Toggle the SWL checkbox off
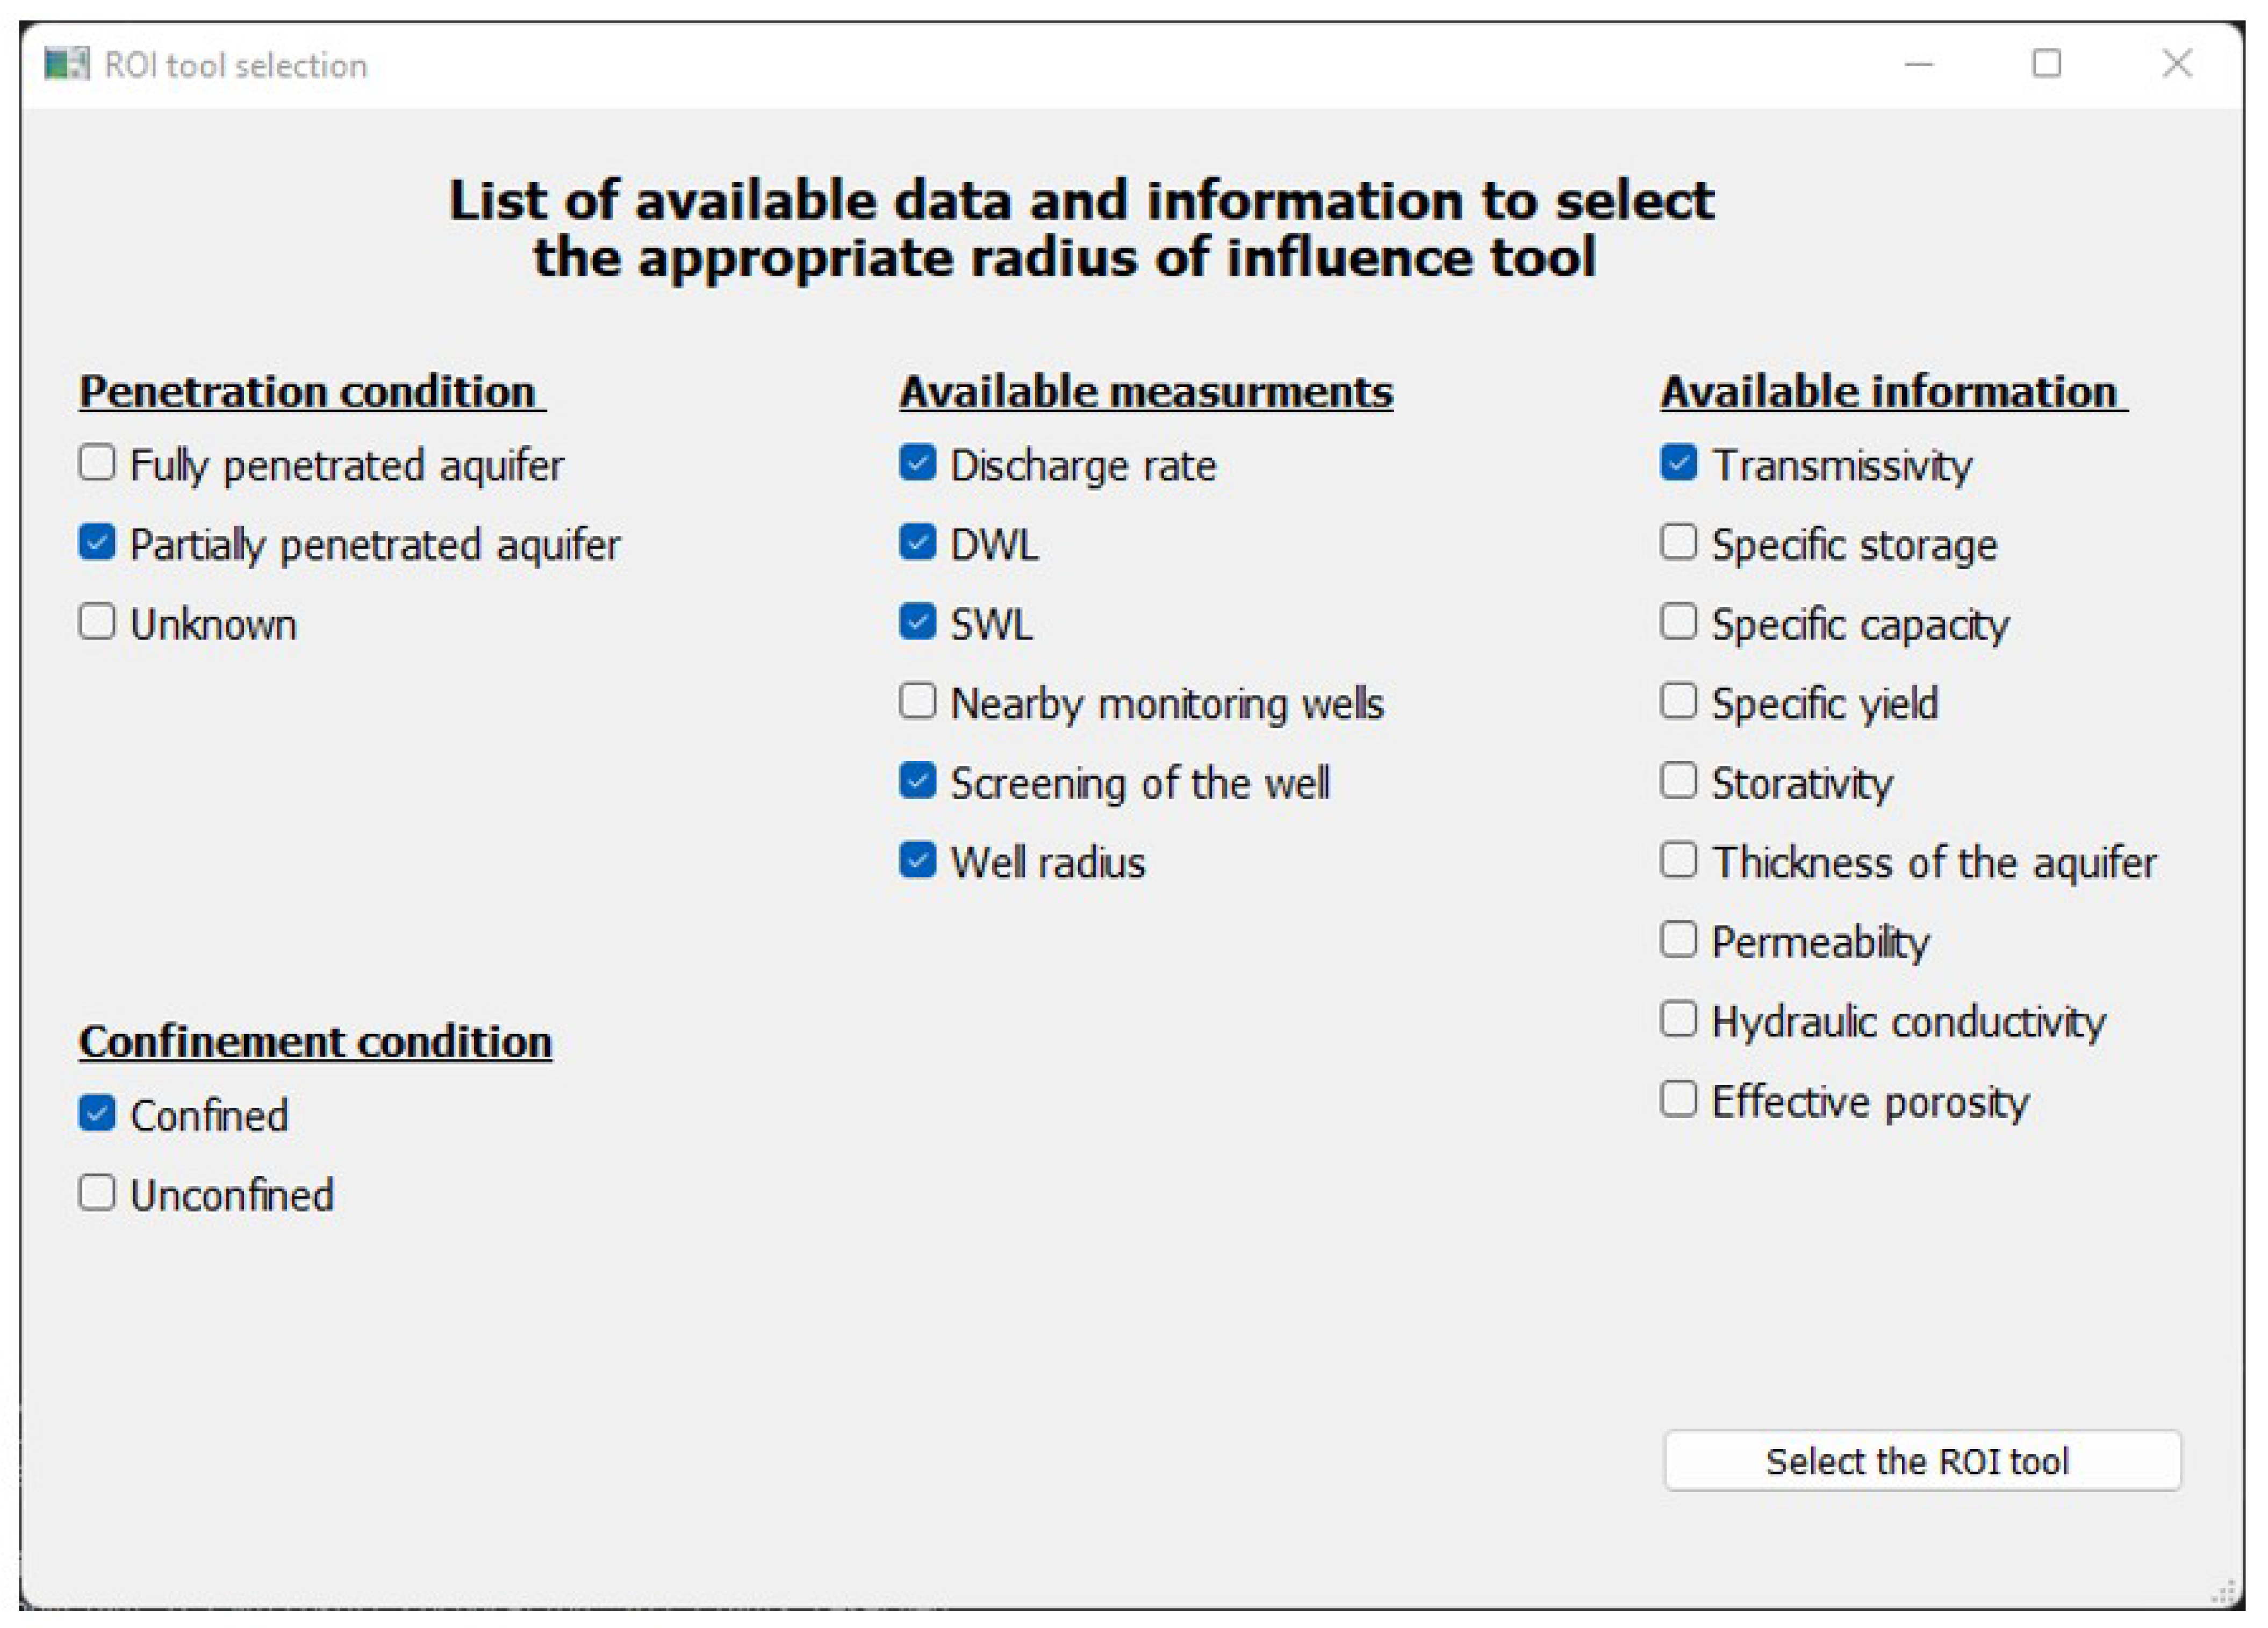The height and width of the screenshot is (1628, 2268). tap(917, 622)
